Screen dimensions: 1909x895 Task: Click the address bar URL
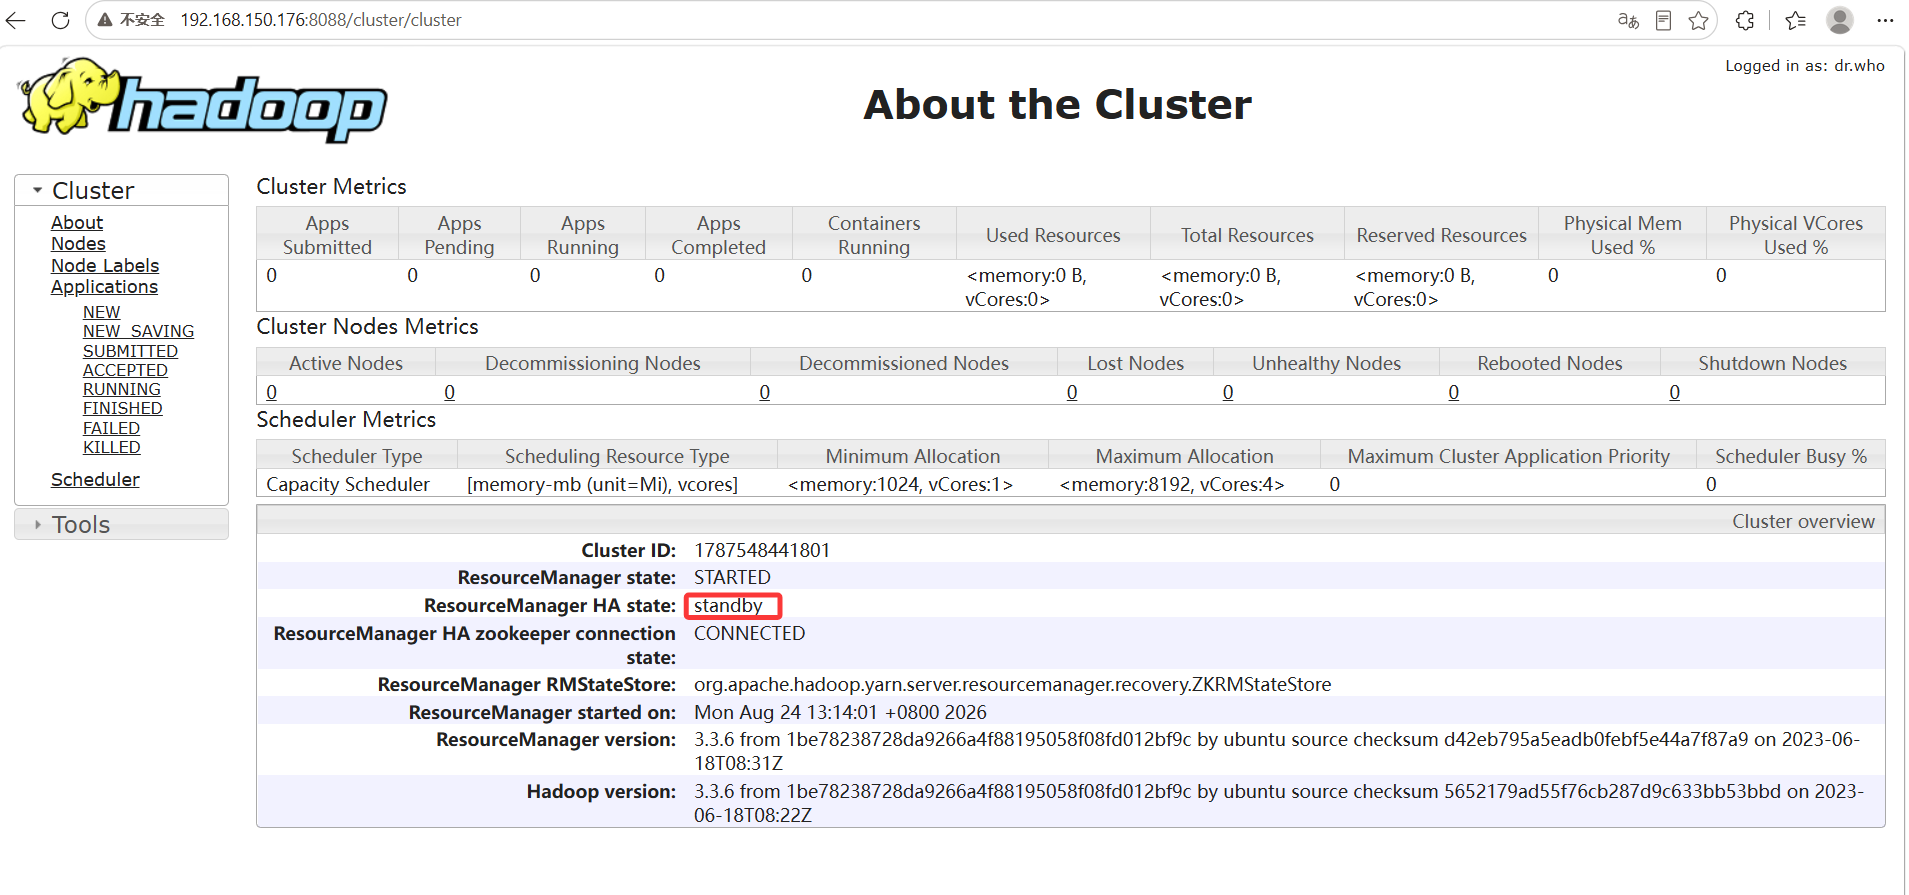[321, 20]
